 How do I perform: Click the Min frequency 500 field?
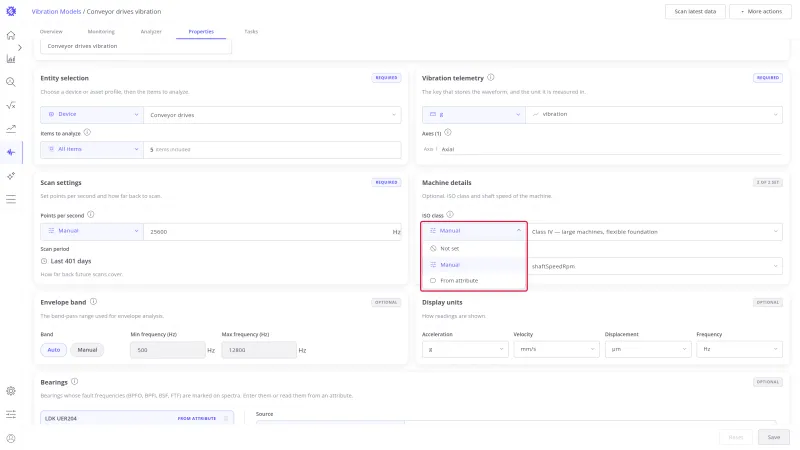point(167,350)
